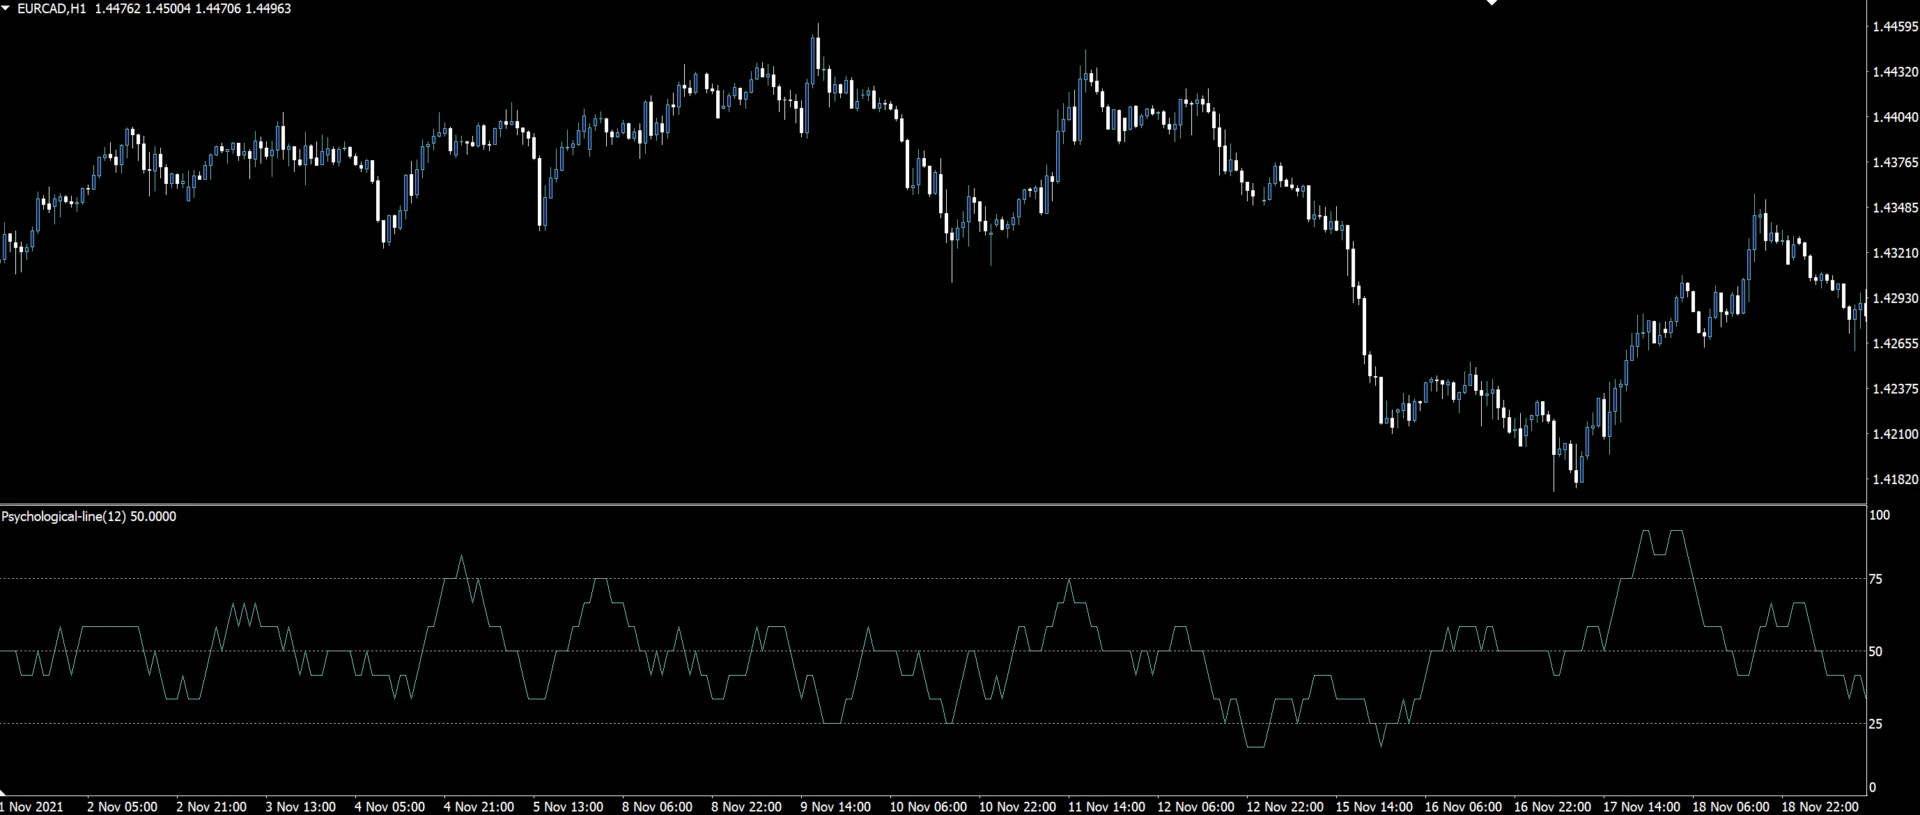Click the small arrow at bottom-left corner
The width and height of the screenshot is (1920, 815).
coord(4,793)
